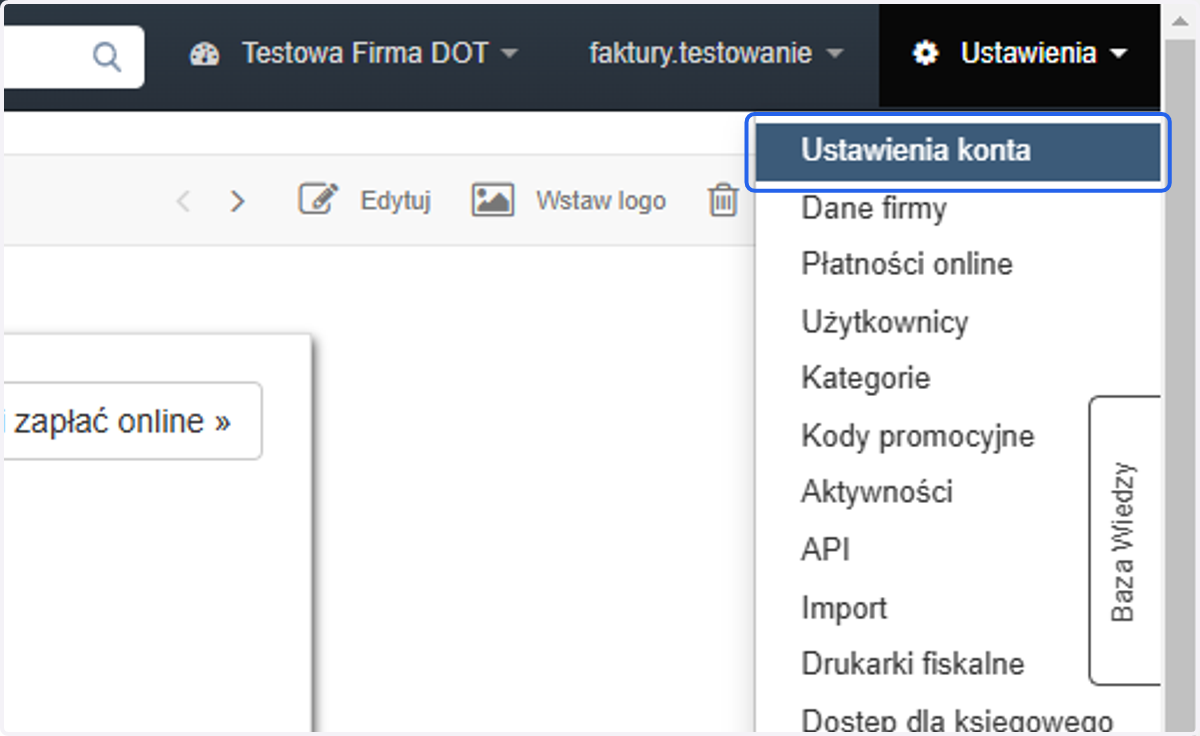Click the search magnifier icon
1200x736 pixels.
pyautogui.click(x=106, y=55)
